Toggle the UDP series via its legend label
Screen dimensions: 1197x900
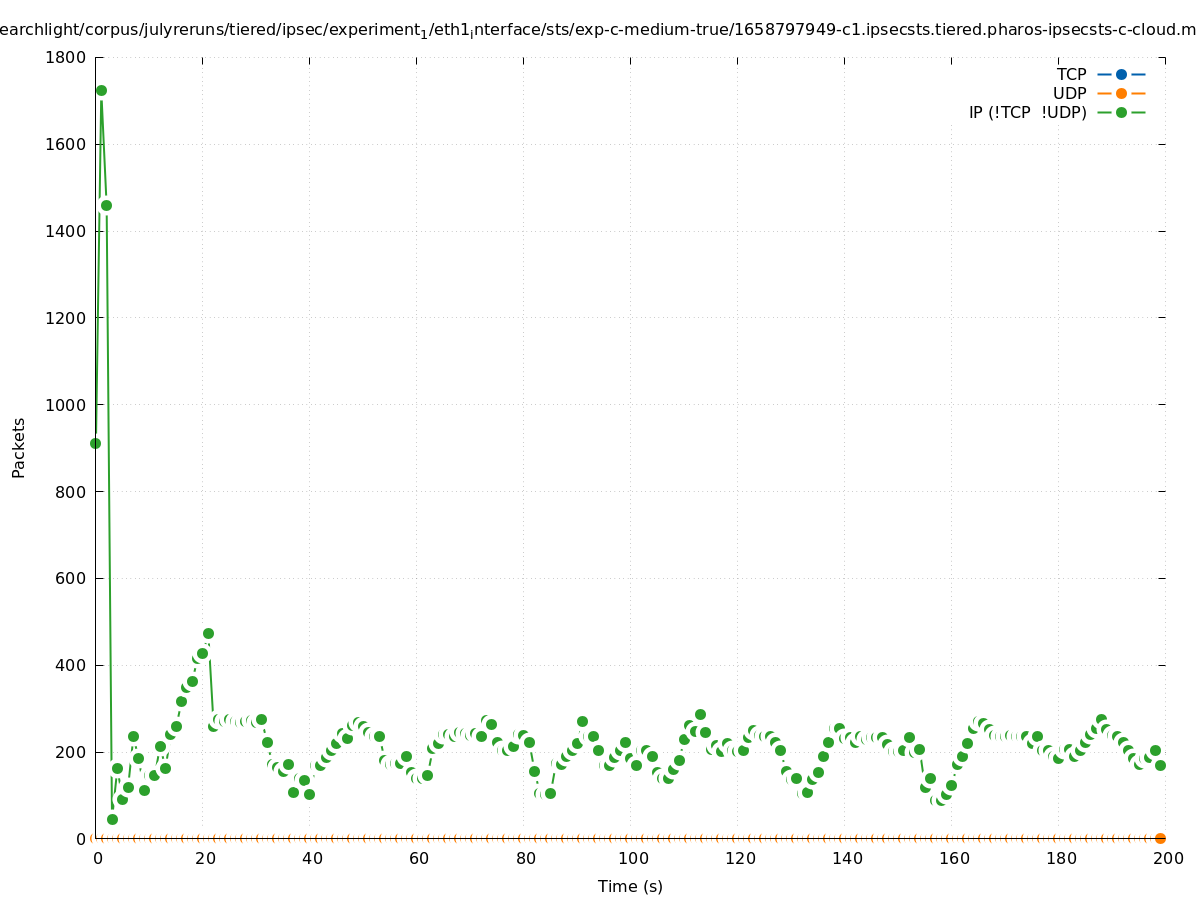[1069, 93]
